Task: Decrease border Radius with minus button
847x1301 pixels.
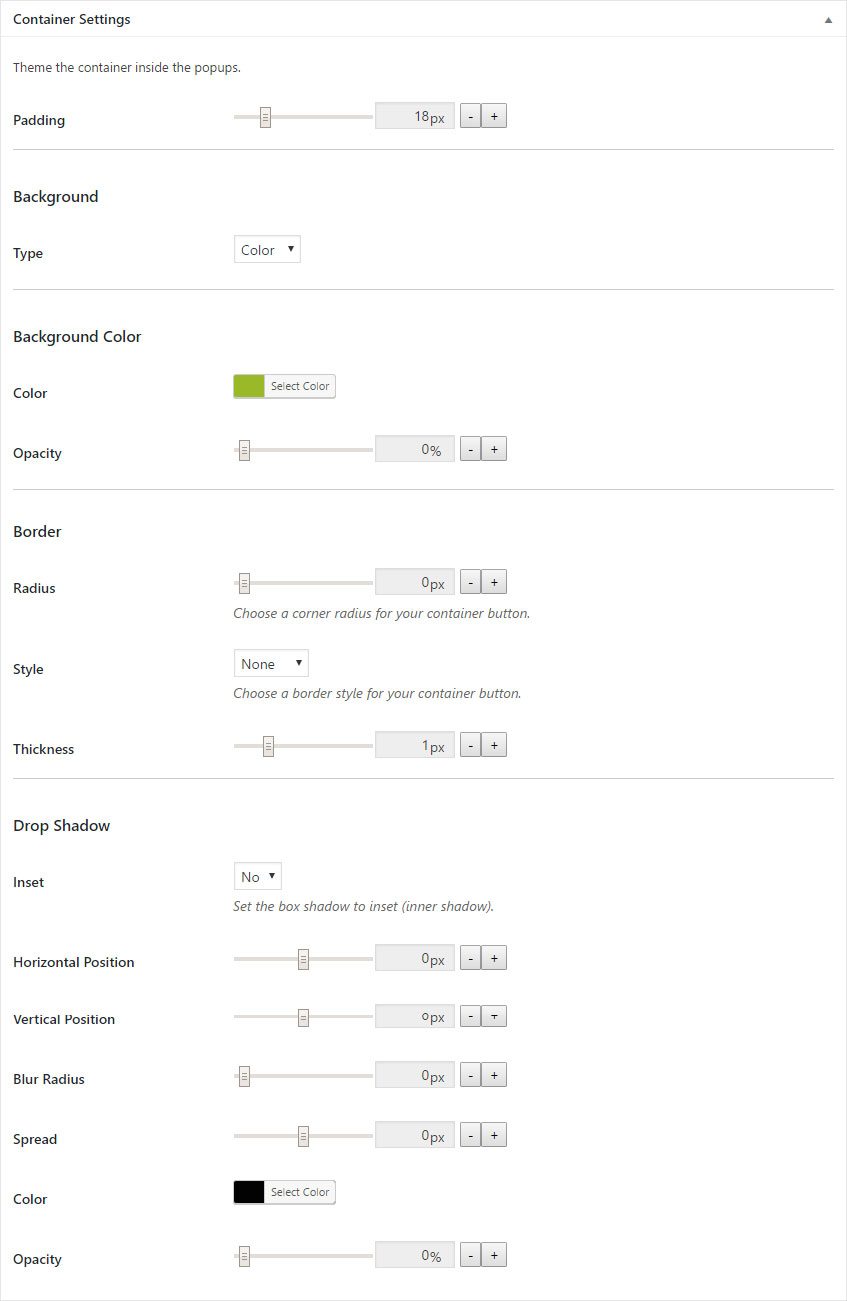Action: 470,581
